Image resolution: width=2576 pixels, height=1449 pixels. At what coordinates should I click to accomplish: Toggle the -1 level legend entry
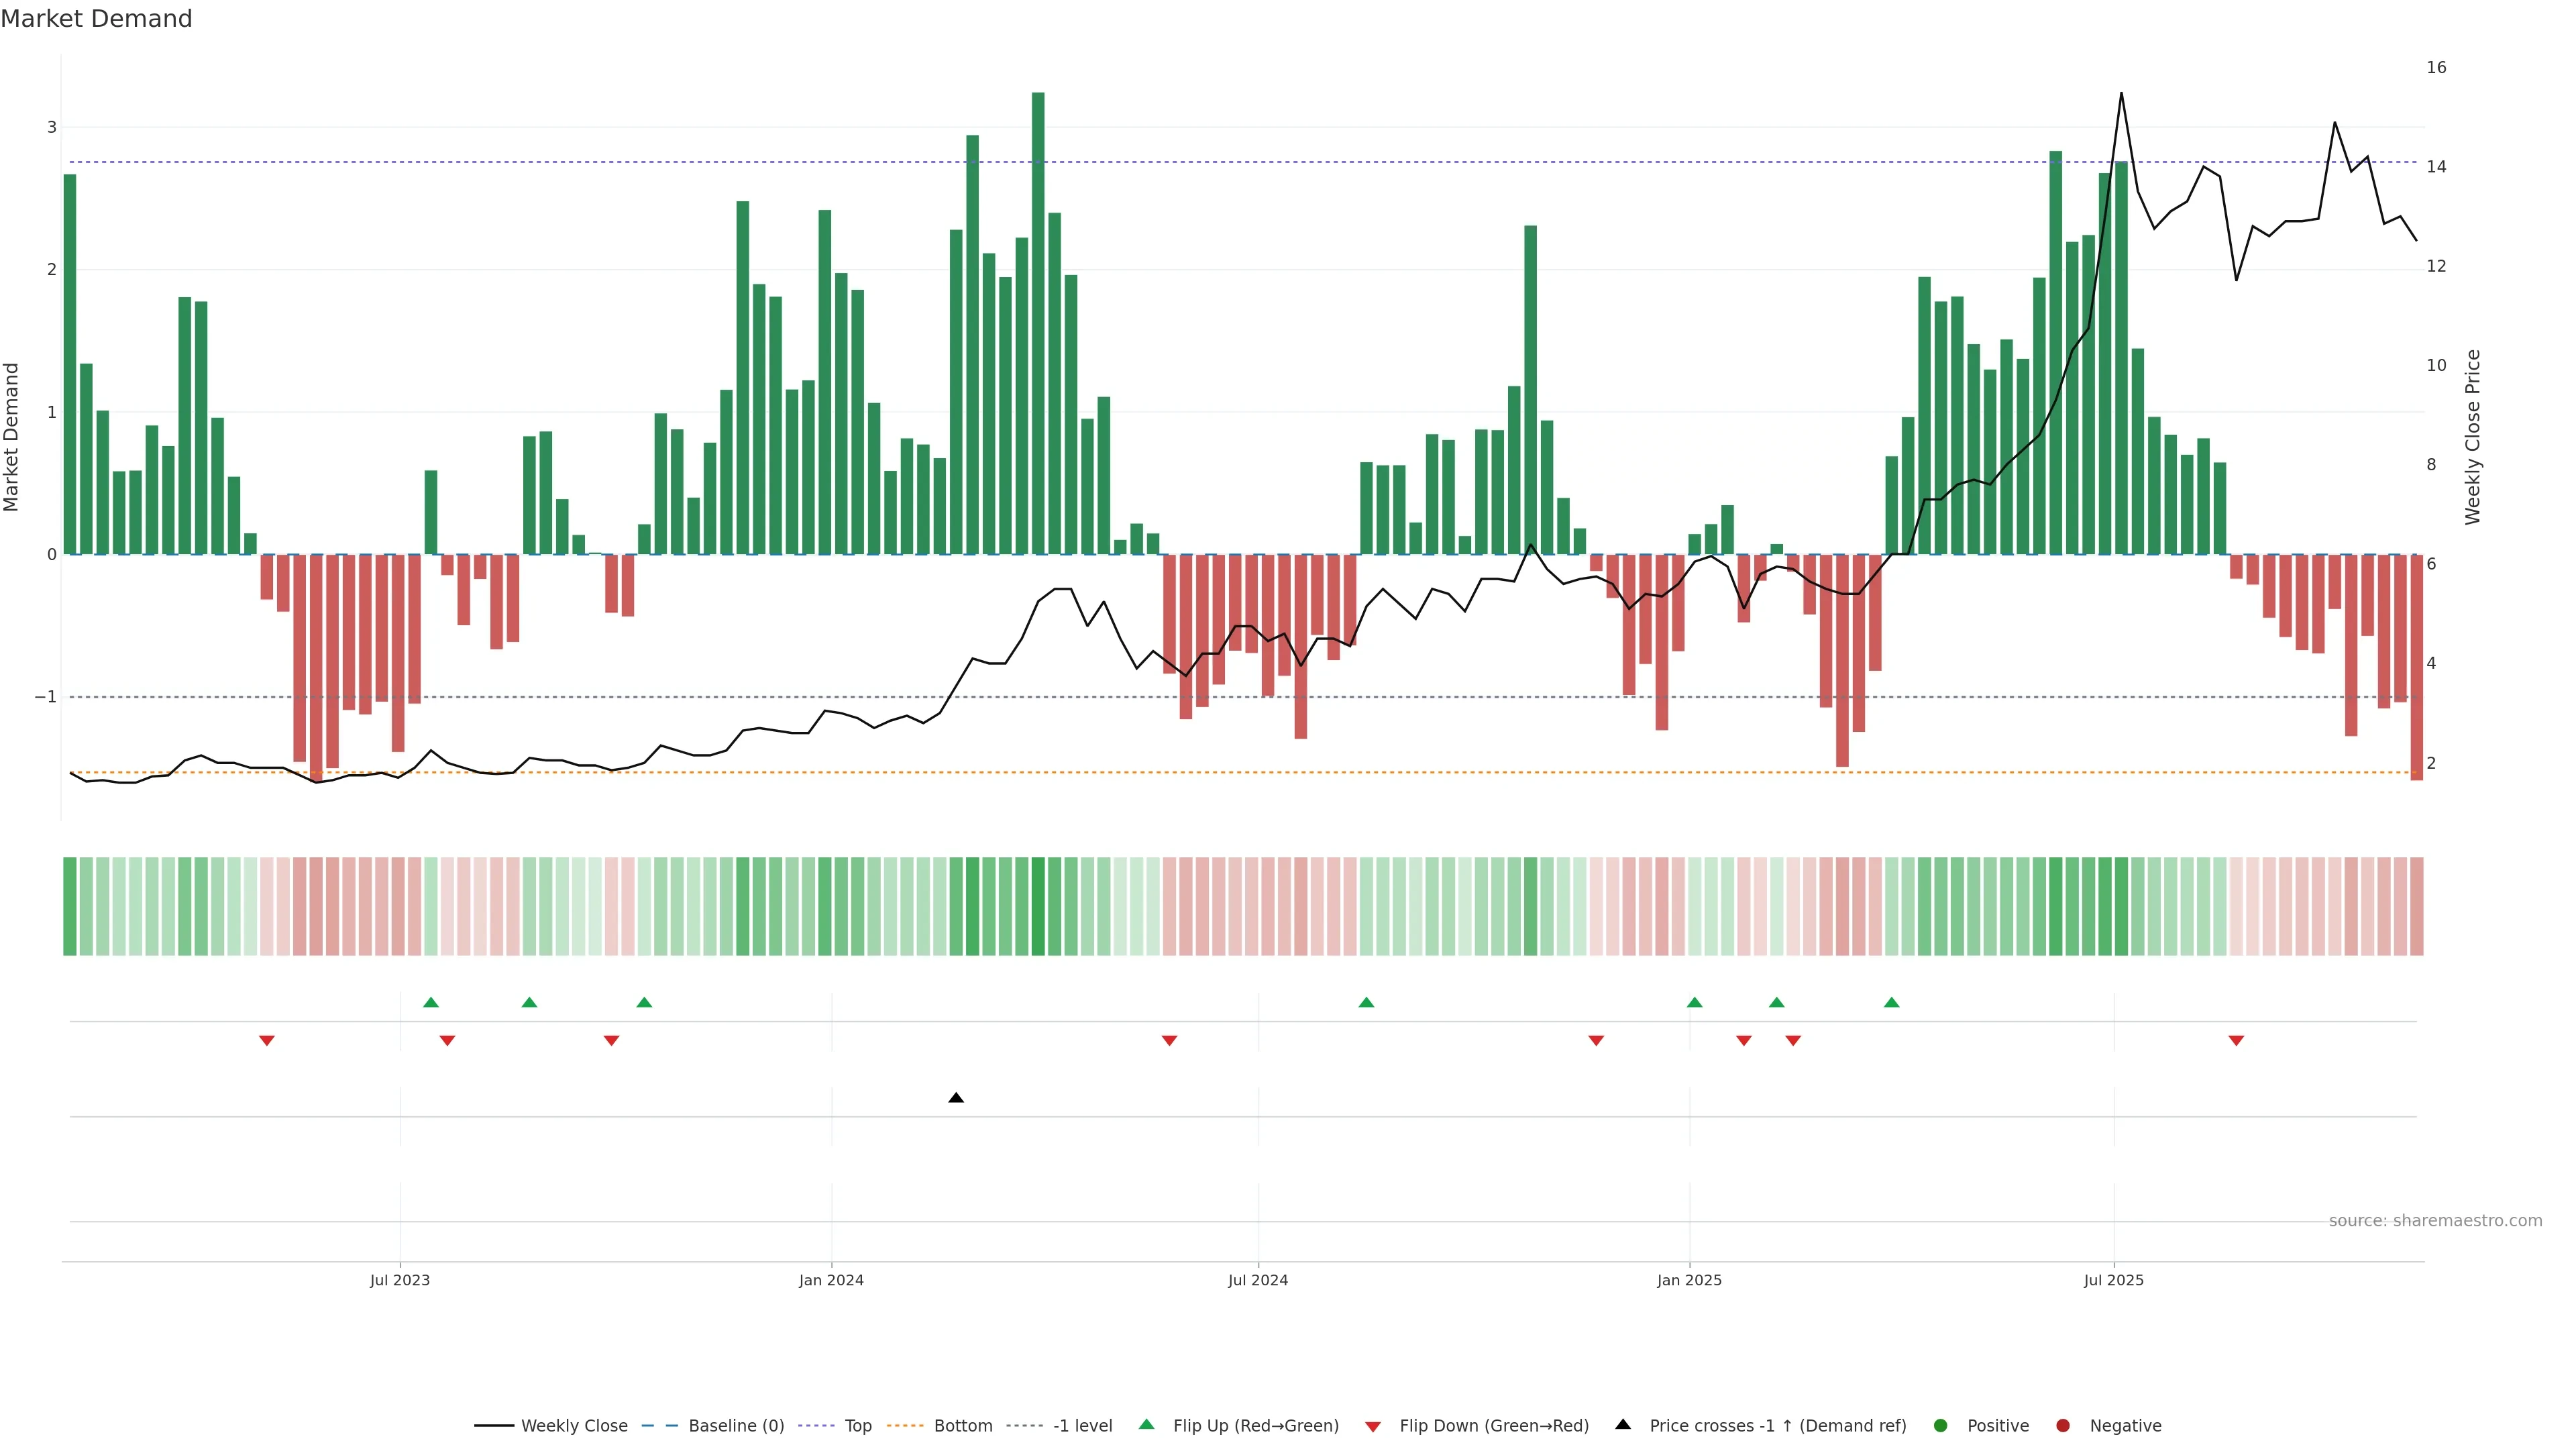[x=1082, y=1426]
